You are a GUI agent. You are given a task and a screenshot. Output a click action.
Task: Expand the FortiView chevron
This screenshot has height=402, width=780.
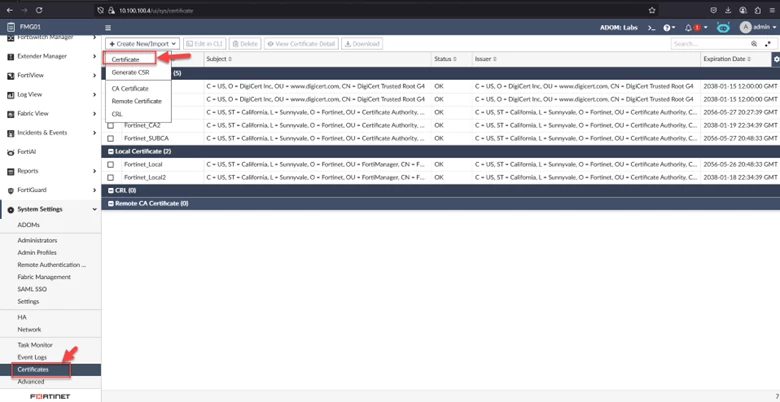(95, 76)
